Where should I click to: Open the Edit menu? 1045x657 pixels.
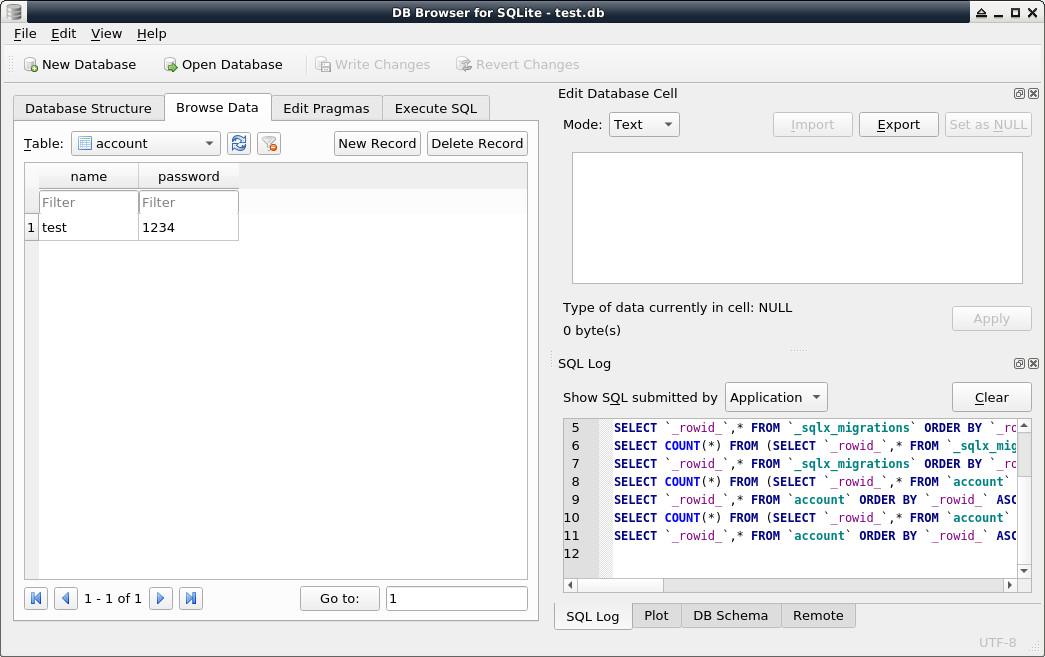pyautogui.click(x=63, y=33)
